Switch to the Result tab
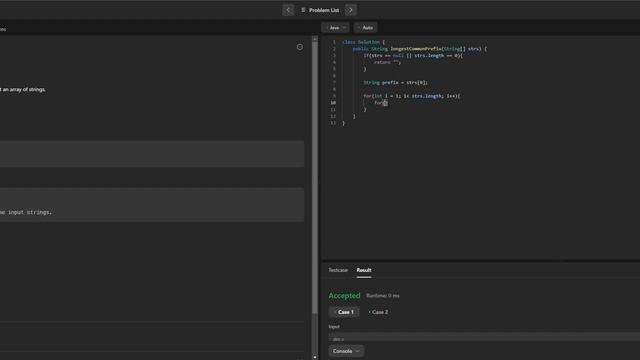Image resolution: width=640 pixels, height=360 pixels. point(364,270)
